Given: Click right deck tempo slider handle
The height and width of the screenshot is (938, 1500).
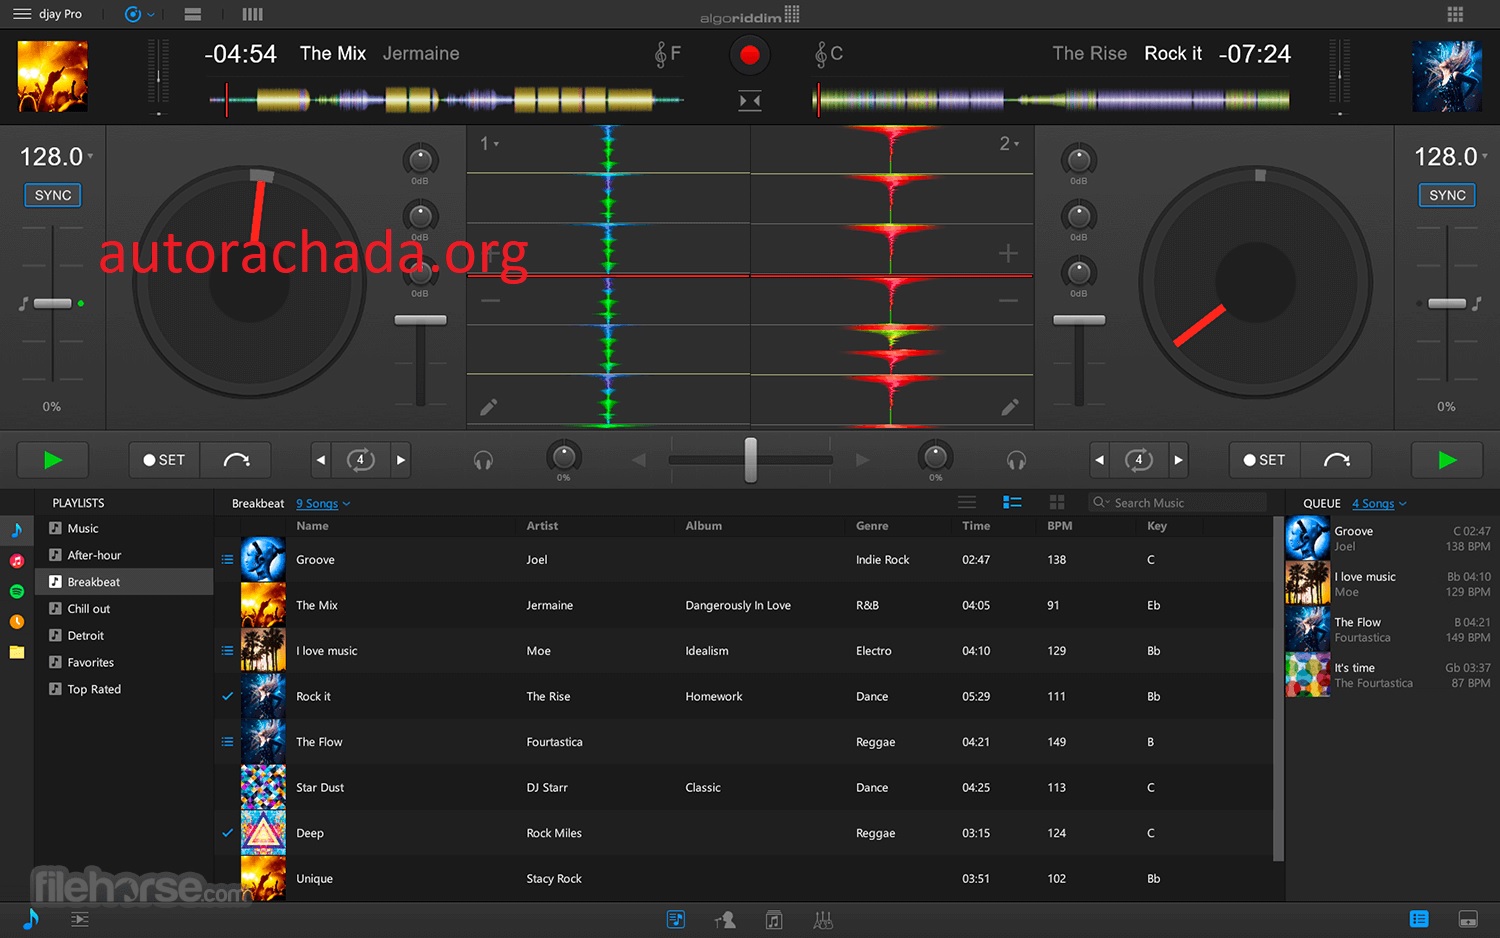Looking at the screenshot, I should (1446, 303).
